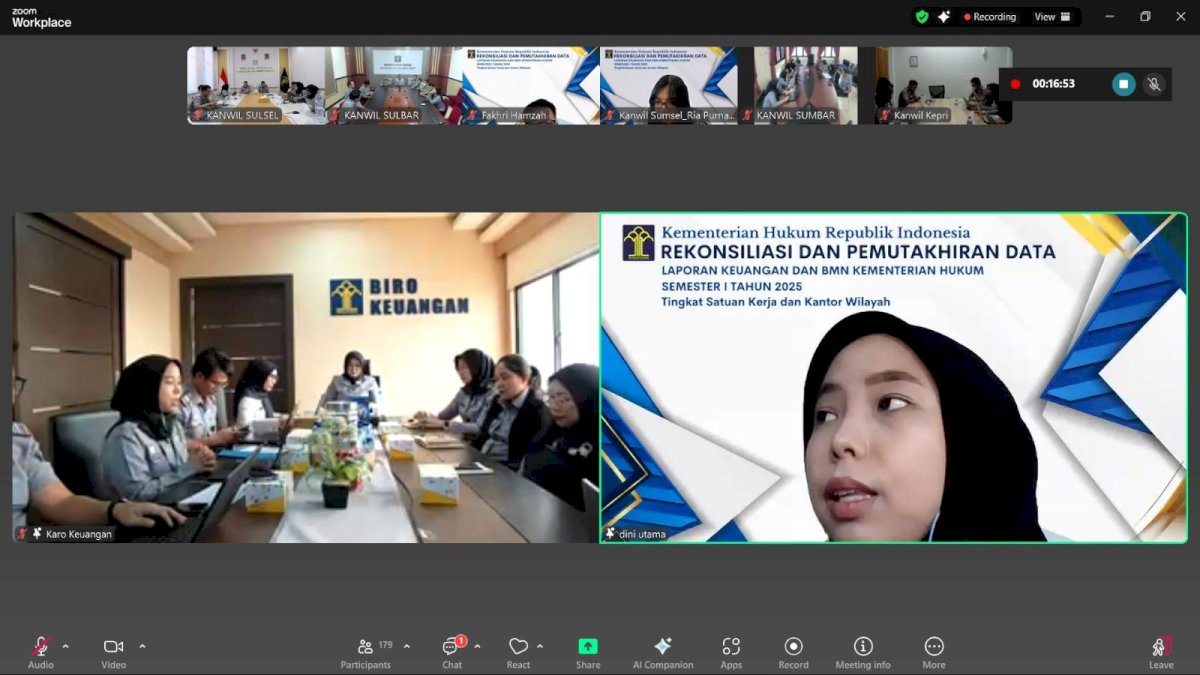This screenshot has height=675, width=1200.
Task: Stop the active recording
Action: [x=1124, y=84]
